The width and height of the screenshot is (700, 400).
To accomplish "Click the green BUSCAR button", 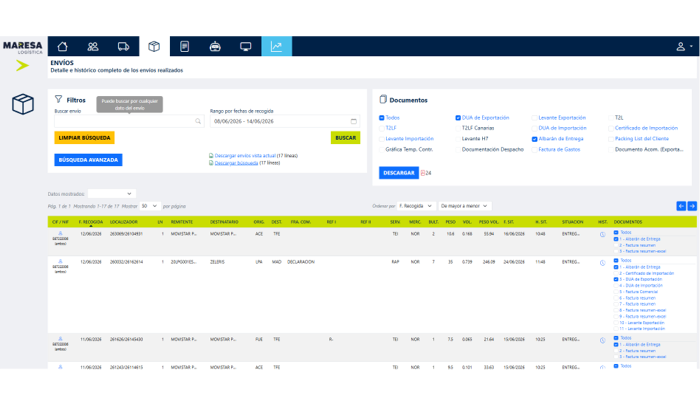I will 346,138.
